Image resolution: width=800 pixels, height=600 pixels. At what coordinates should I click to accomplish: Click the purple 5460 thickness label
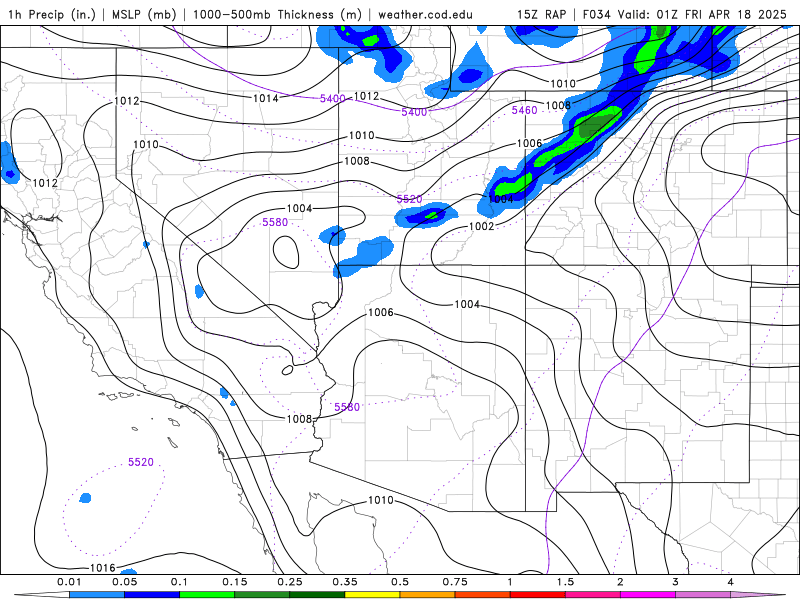[x=524, y=110]
